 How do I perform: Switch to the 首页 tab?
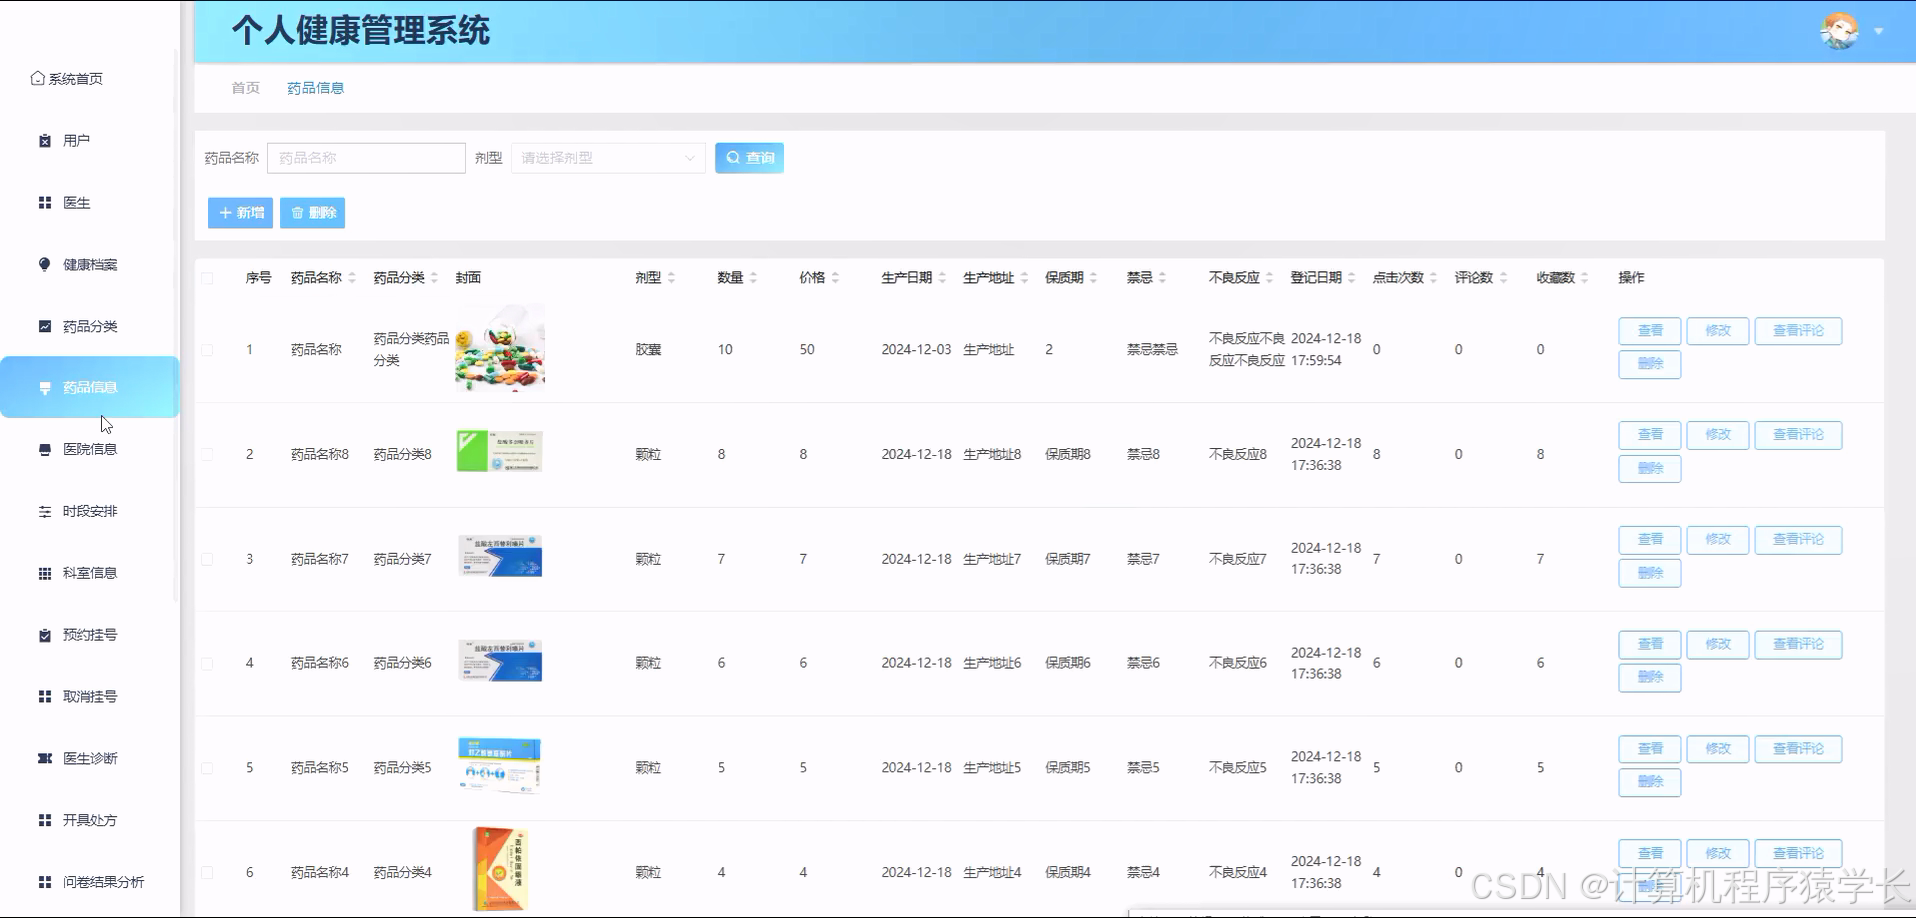(x=244, y=88)
